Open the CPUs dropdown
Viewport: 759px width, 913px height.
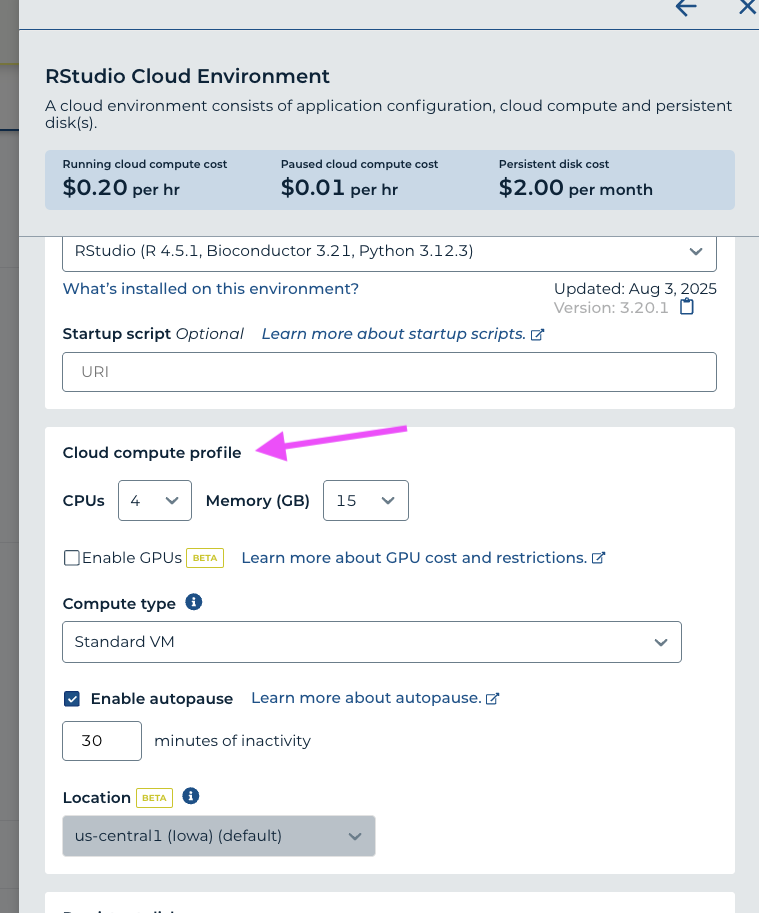tap(155, 501)
